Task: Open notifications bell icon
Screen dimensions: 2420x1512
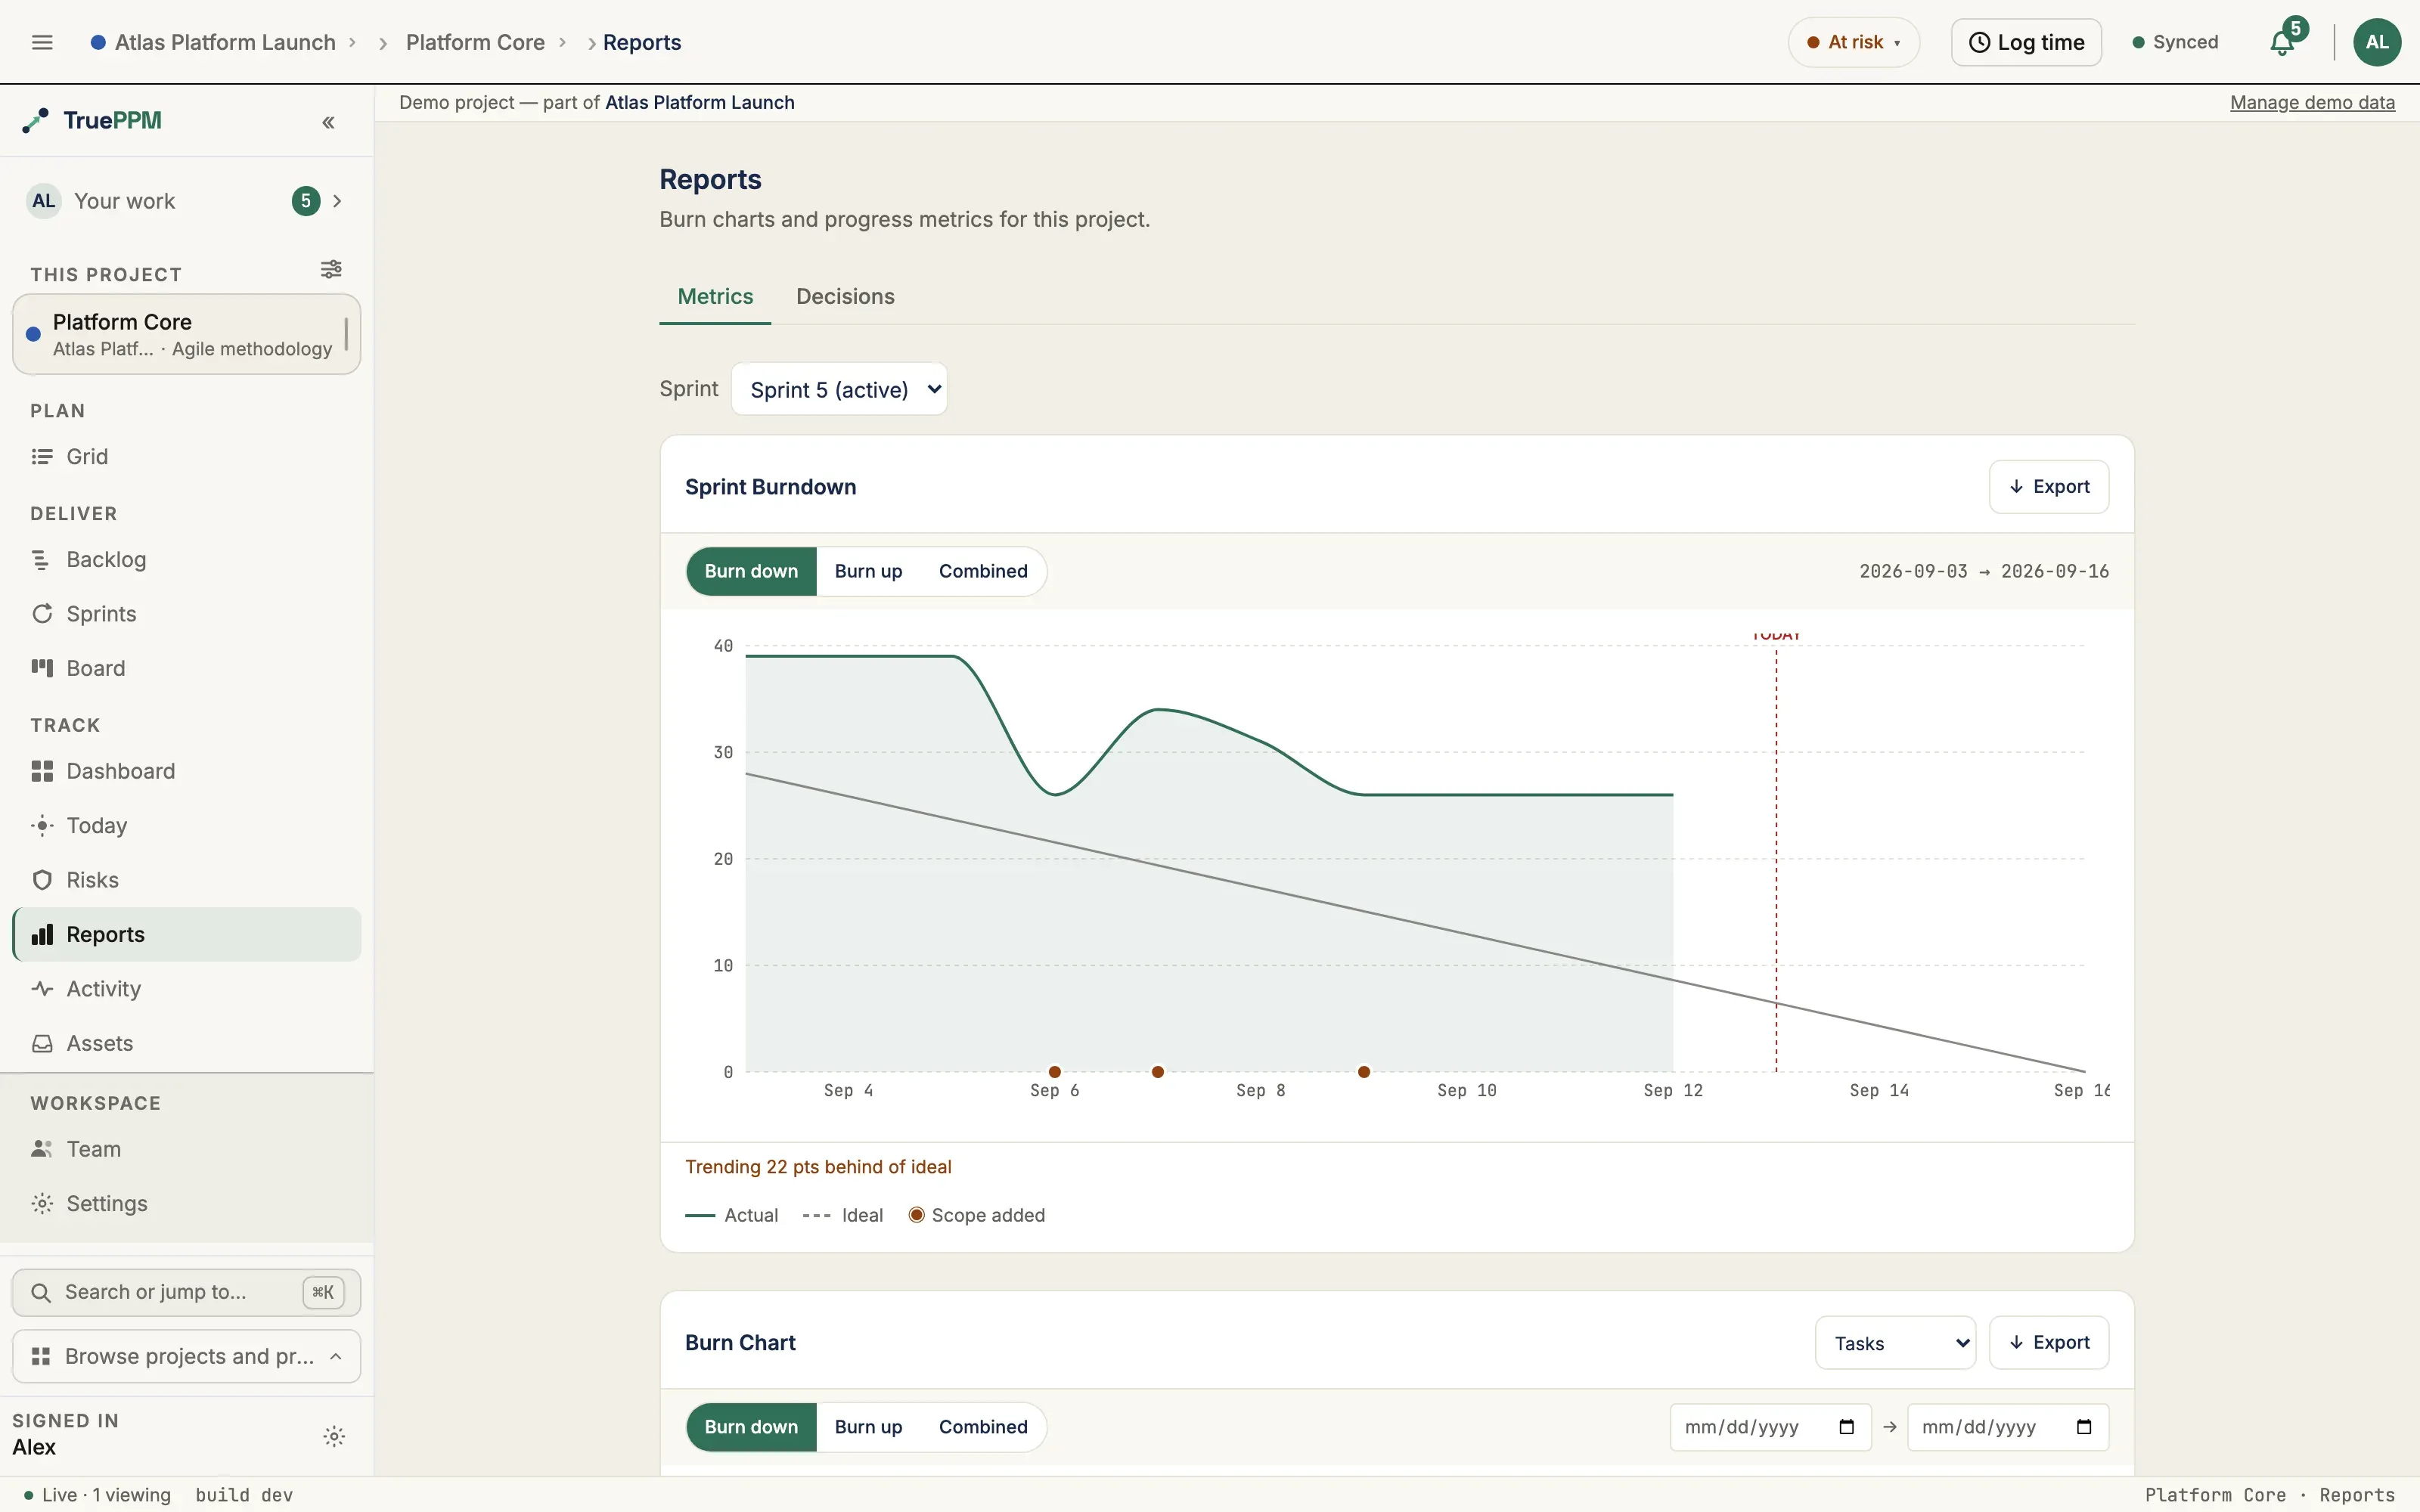Action: click(x=2283, y=42)
